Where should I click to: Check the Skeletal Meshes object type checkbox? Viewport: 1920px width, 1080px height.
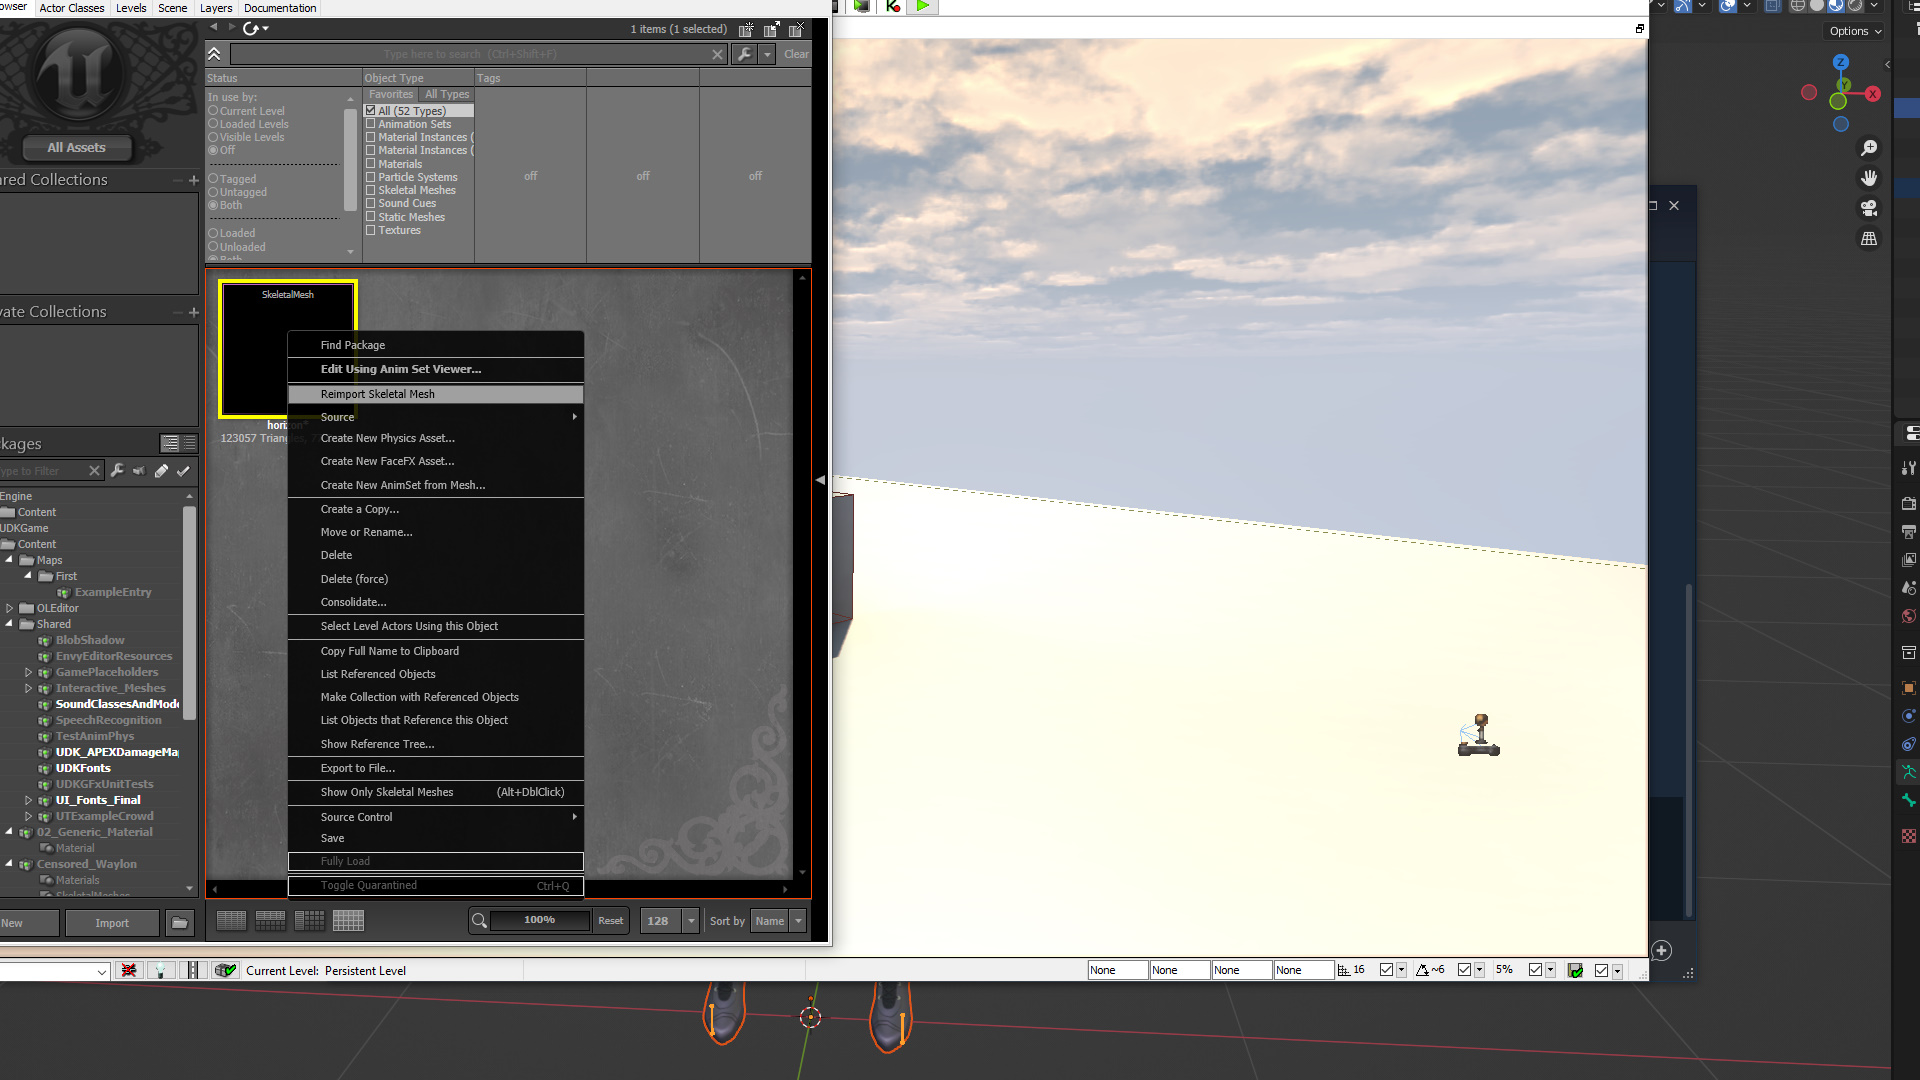[x=371, y=190]
